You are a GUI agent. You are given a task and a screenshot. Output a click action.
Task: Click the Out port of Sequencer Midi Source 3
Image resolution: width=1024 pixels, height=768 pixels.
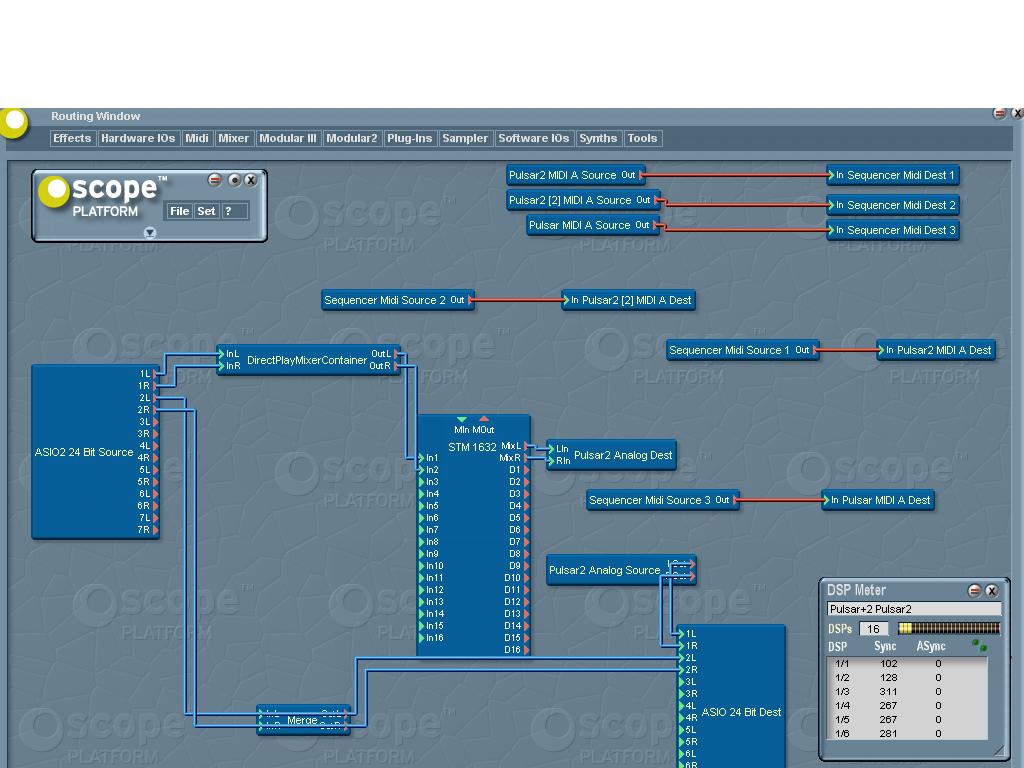pyautogui.click(x=735, y=500)
